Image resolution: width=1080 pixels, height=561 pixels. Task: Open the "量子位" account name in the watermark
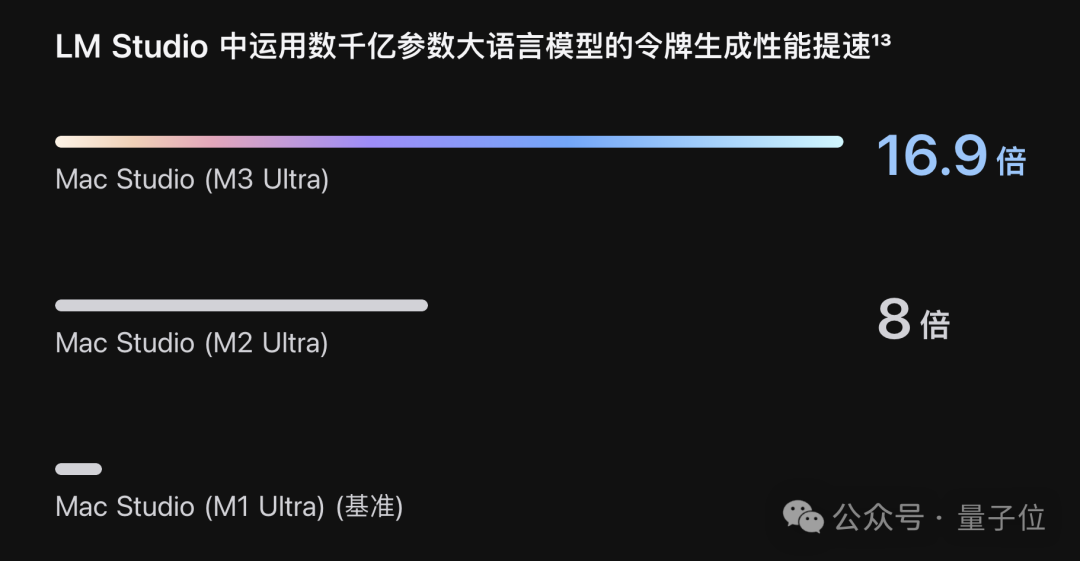(x=1001, y=518)
